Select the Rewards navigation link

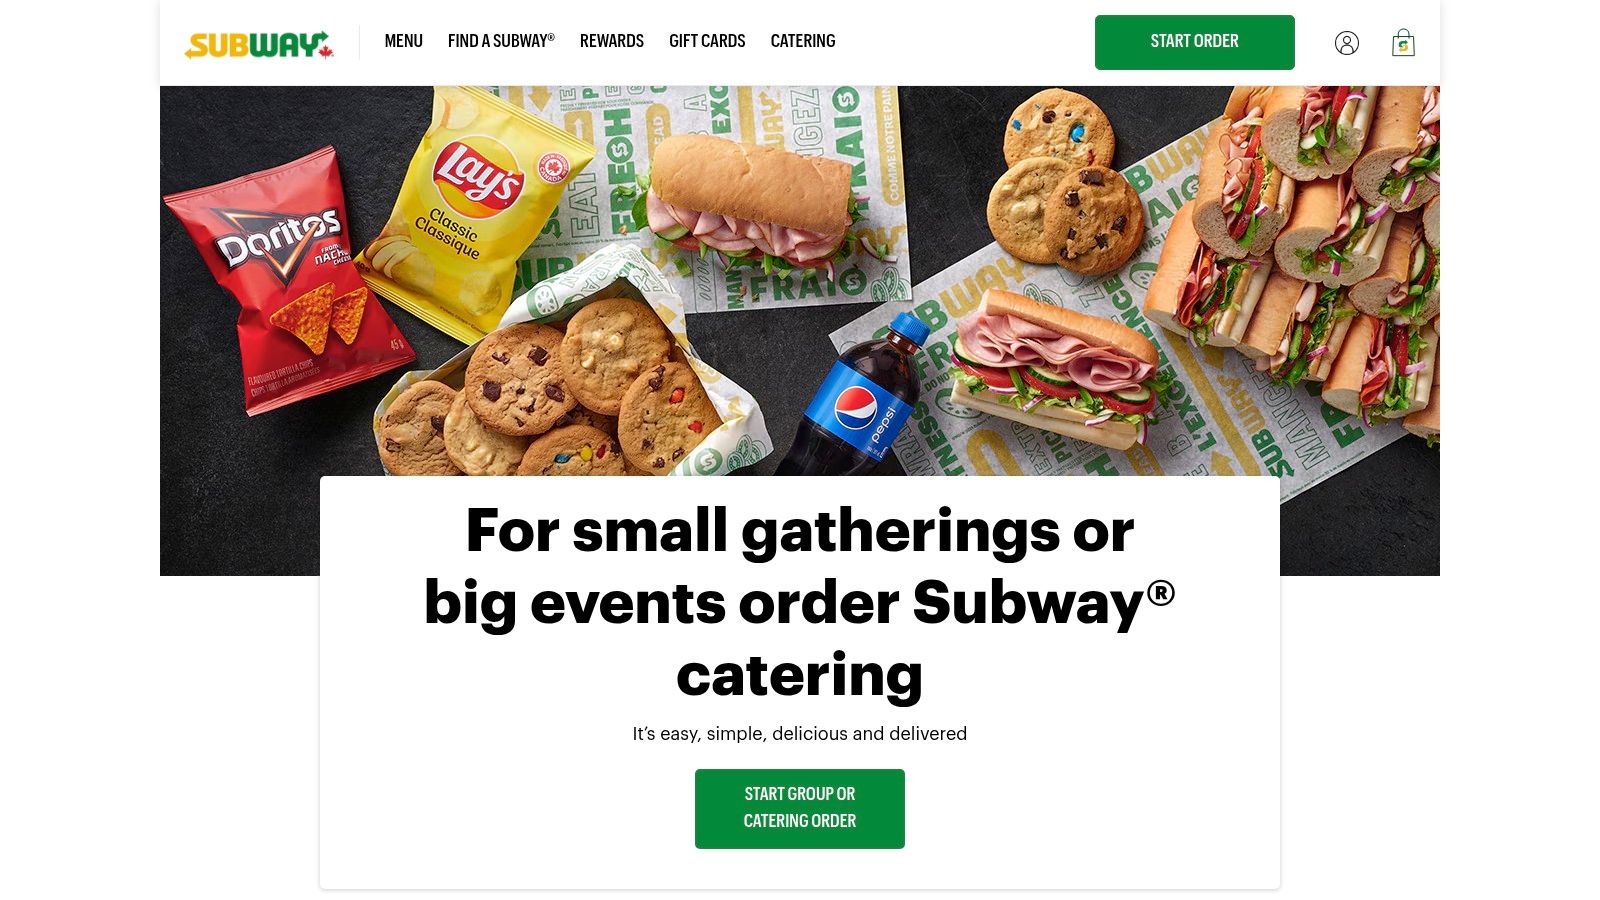click(612, 41)
